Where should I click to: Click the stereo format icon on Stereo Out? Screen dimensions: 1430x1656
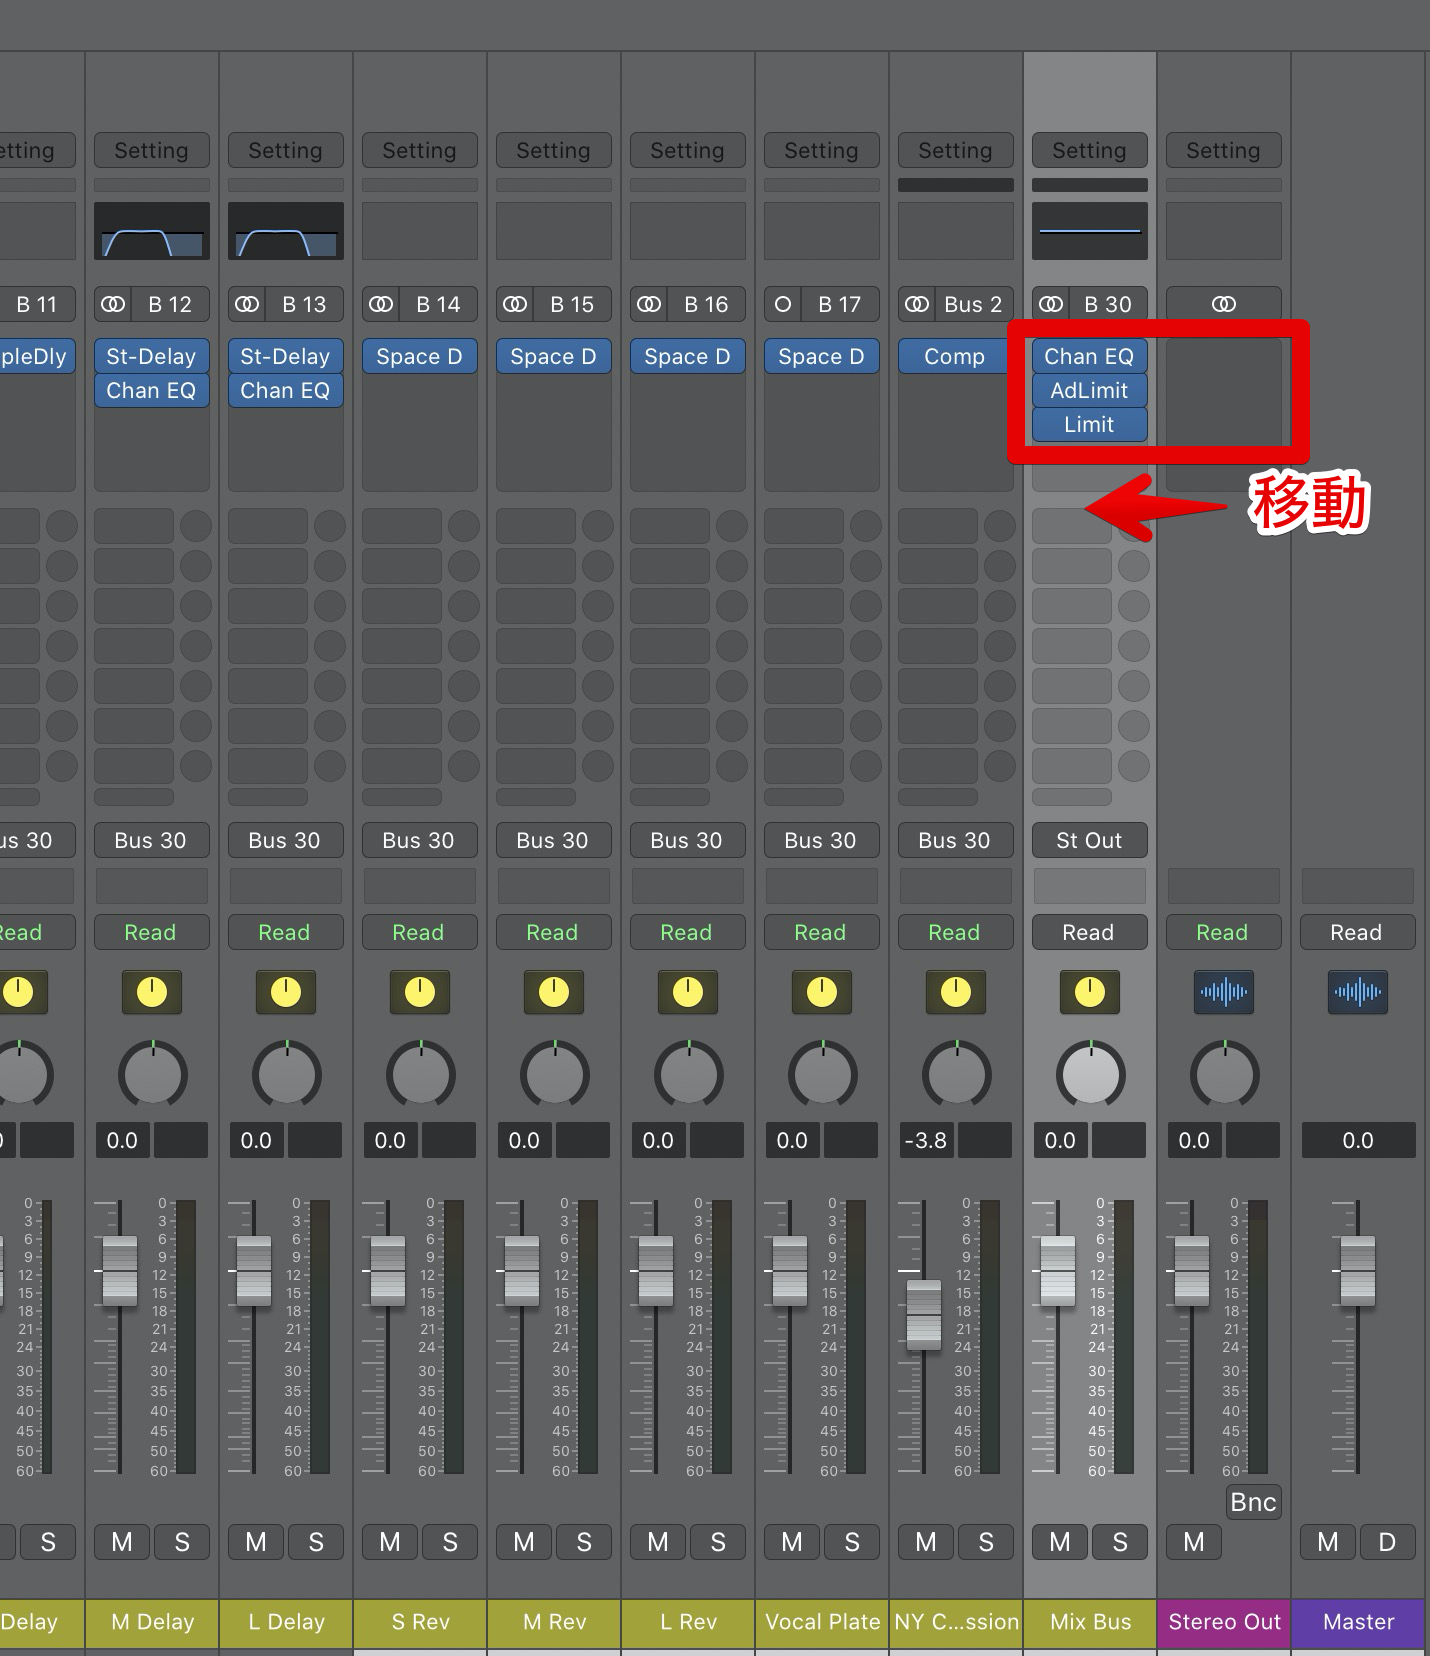pyautogui.click(x=1223, y=304)
